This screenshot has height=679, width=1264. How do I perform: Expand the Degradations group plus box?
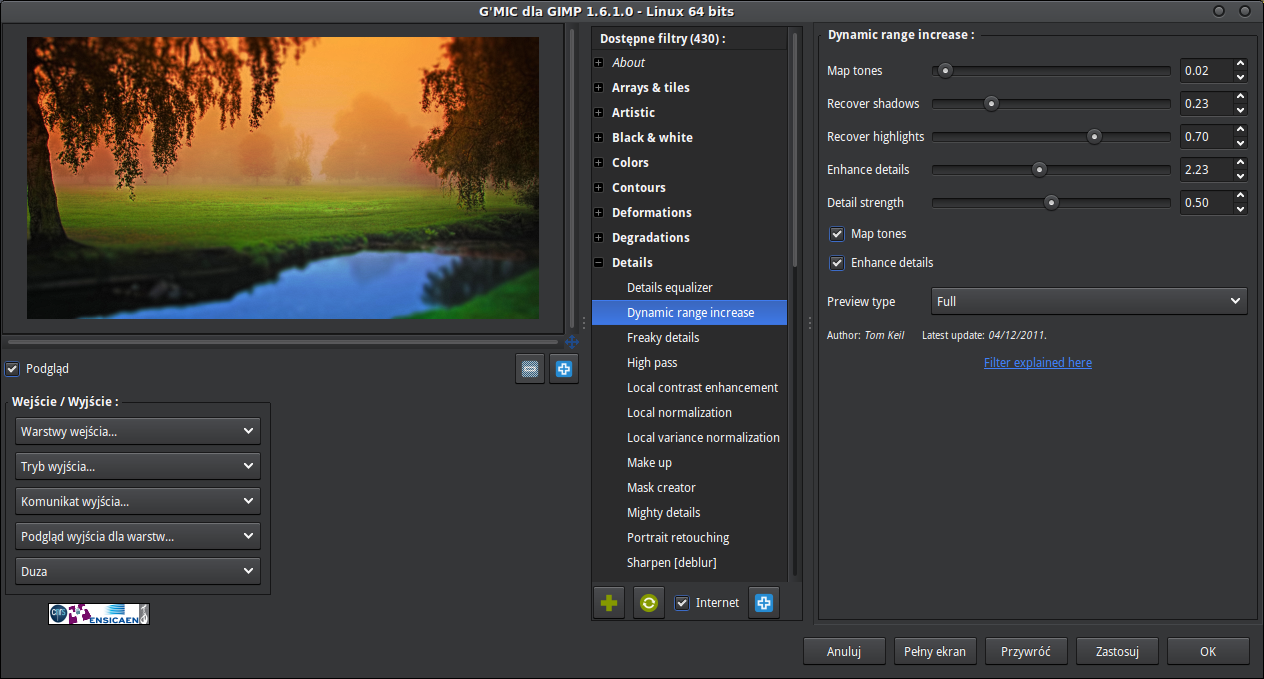coord(599,238)
